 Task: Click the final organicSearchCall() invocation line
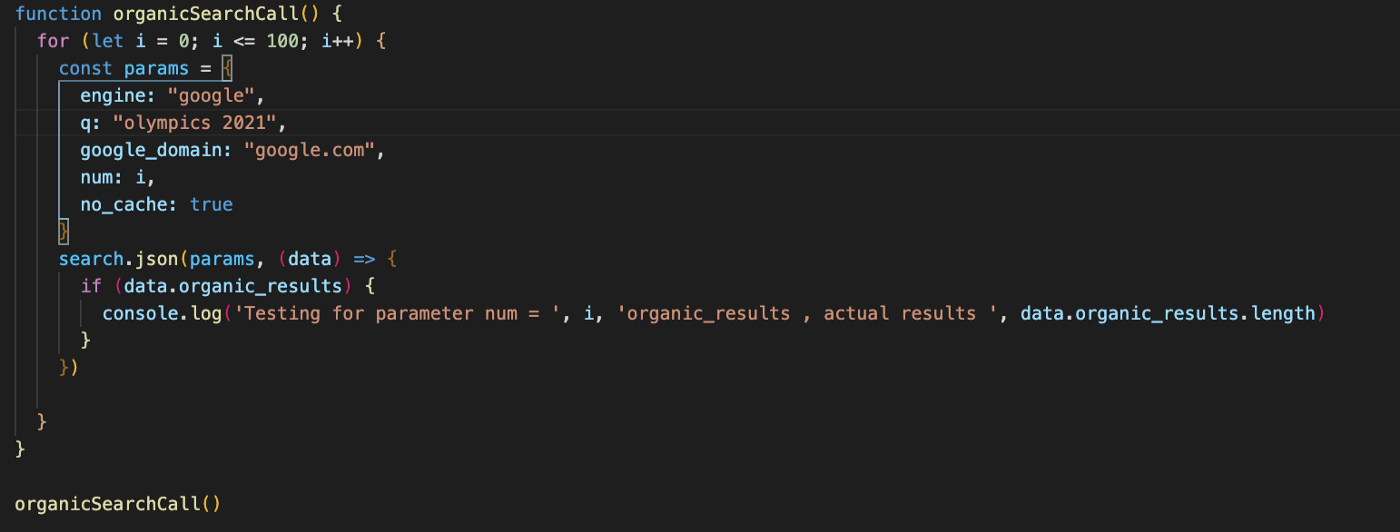[118, 504]
